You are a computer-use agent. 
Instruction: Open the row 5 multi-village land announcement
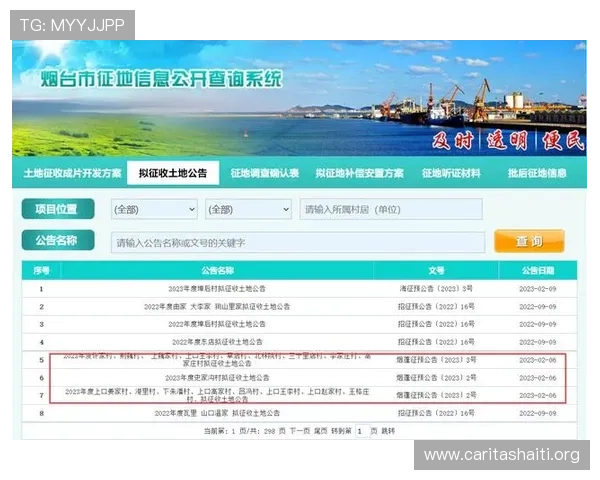point(217,360)
